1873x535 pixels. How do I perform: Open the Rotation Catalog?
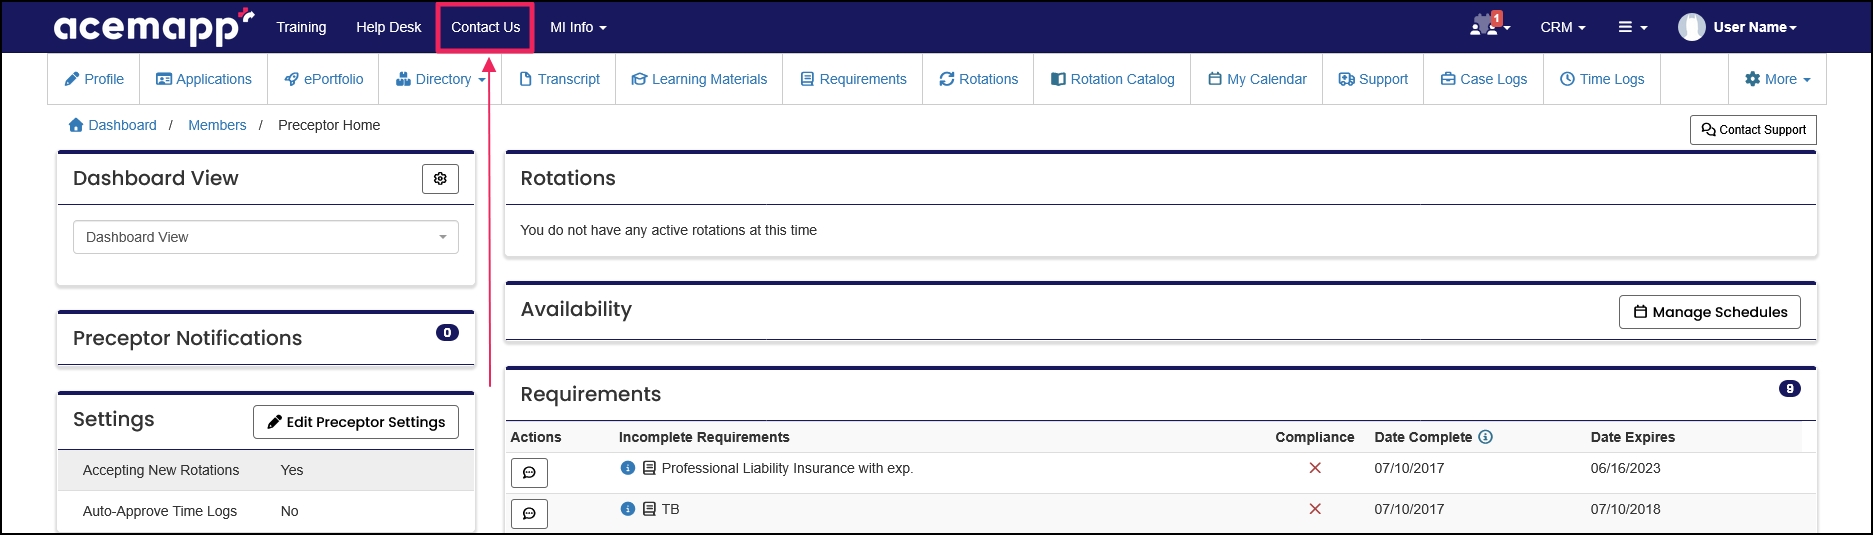tap(1112, 79)
